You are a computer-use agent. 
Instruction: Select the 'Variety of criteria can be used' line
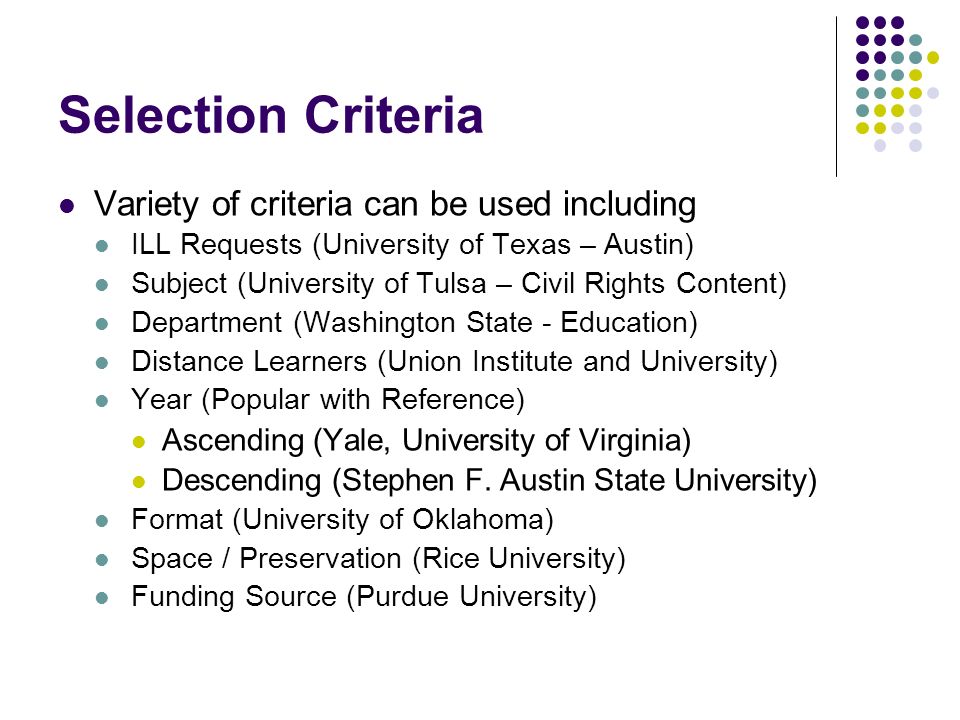(x=395, y=204)
